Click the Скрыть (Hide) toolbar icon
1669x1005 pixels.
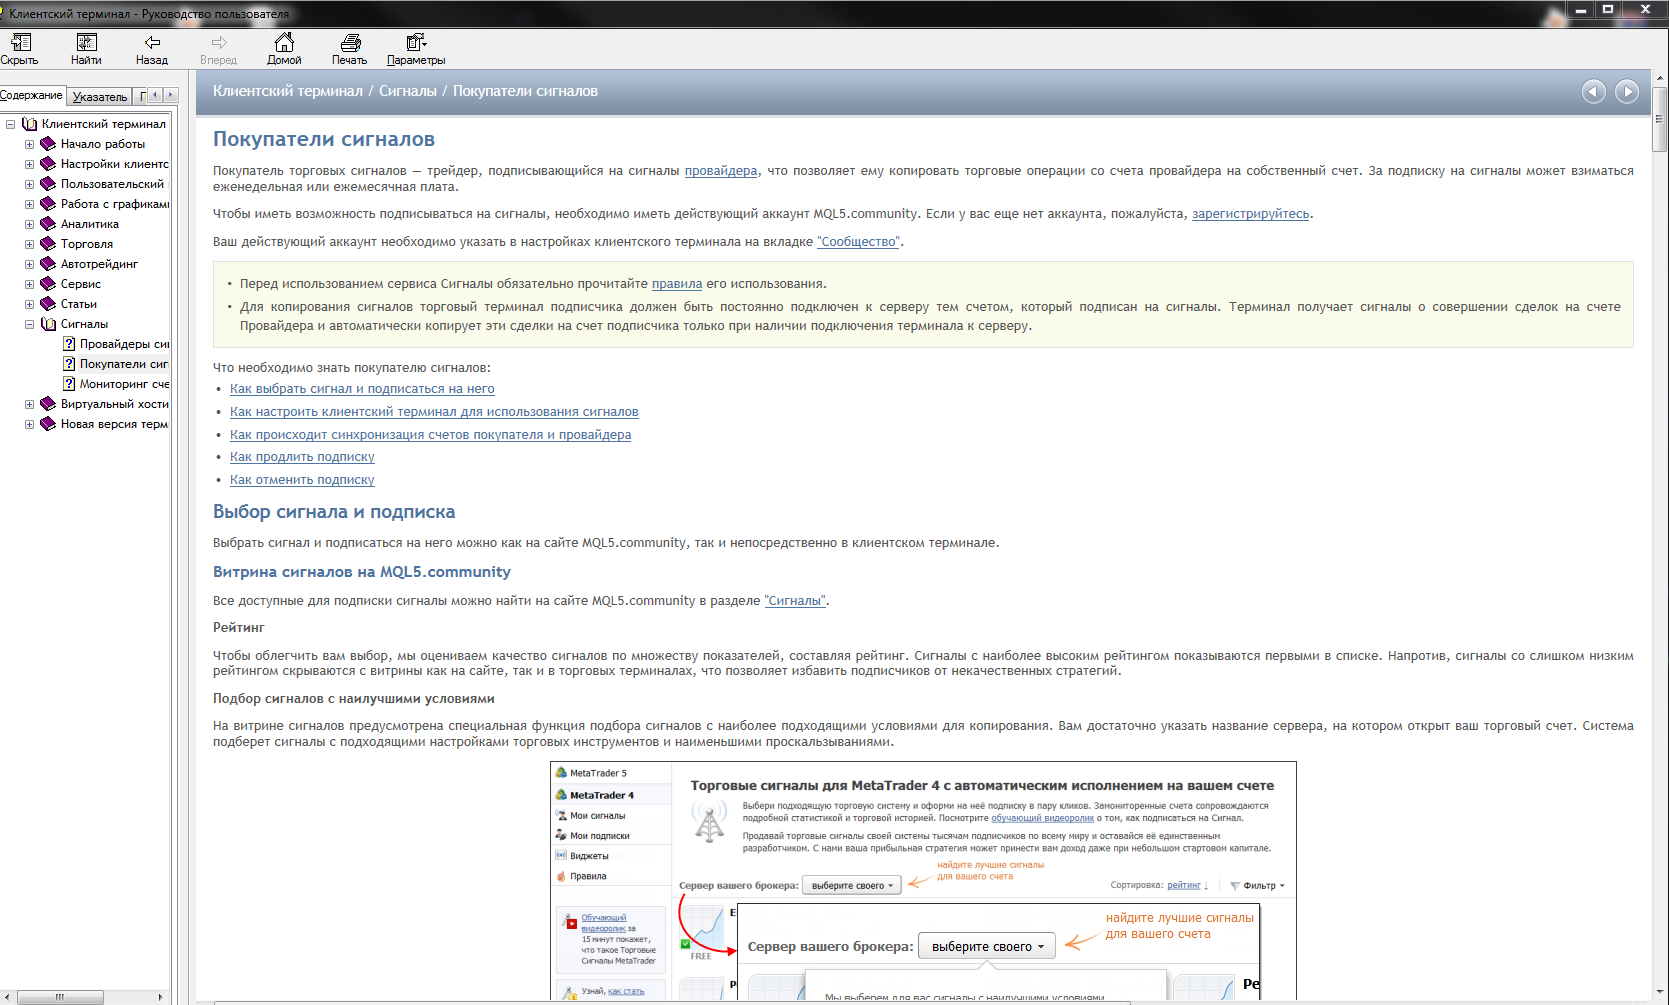20,43
